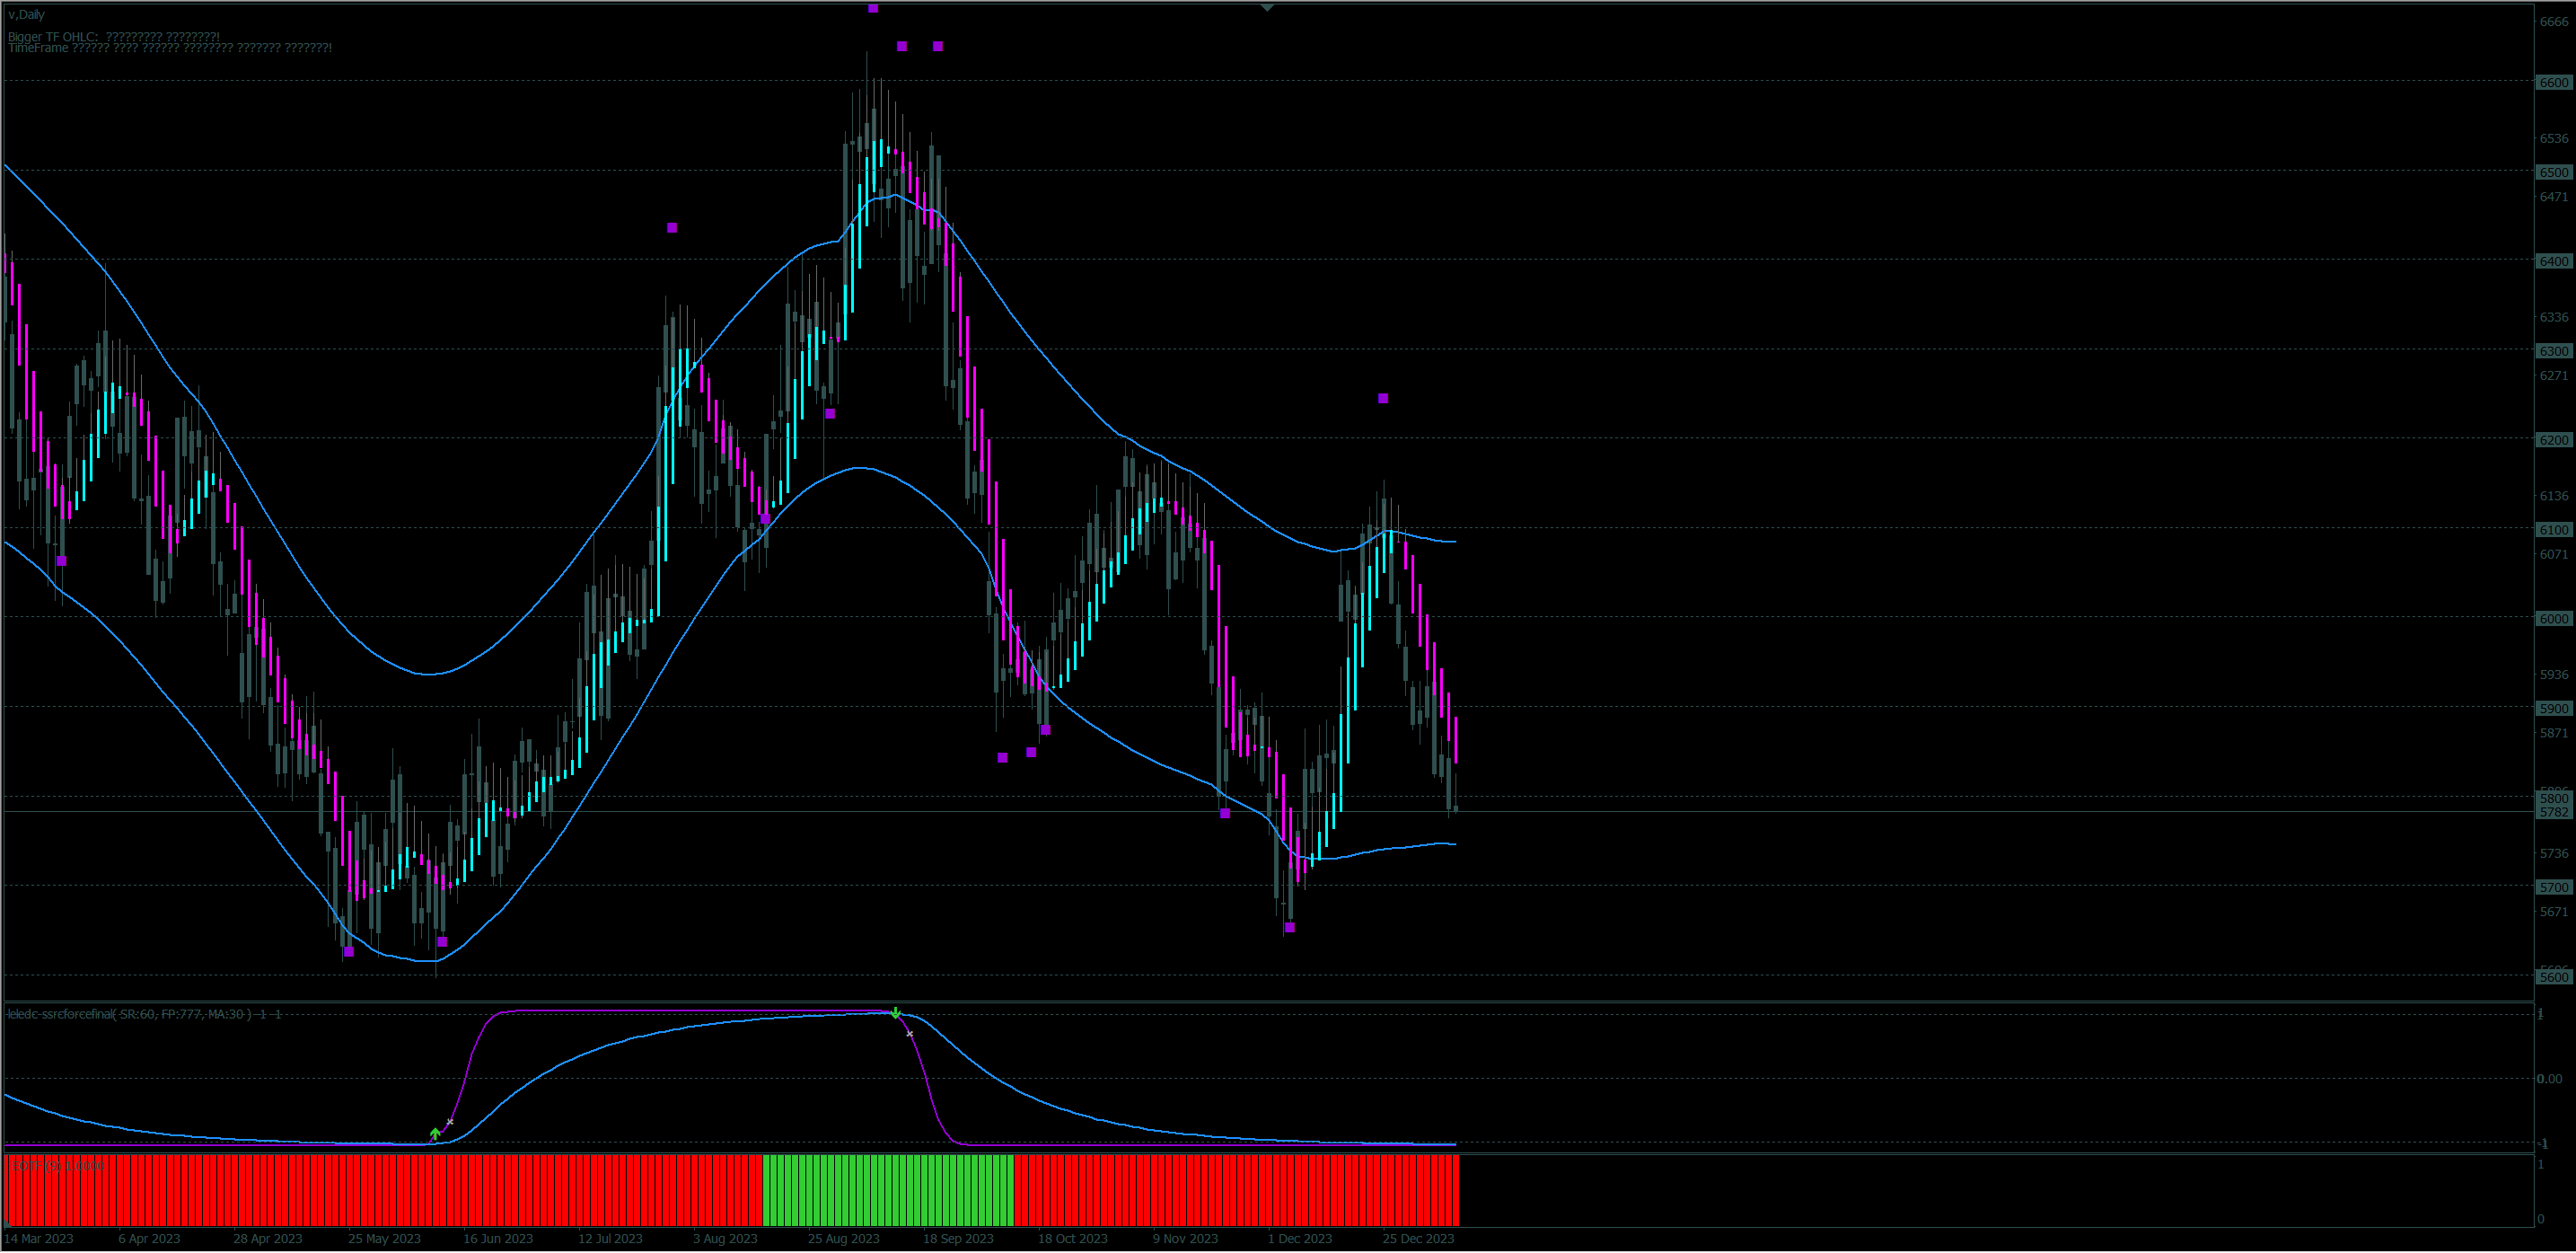Select the purple square above the late July peak
This screenshot has width=2576, height=1253.
point(672,228)
